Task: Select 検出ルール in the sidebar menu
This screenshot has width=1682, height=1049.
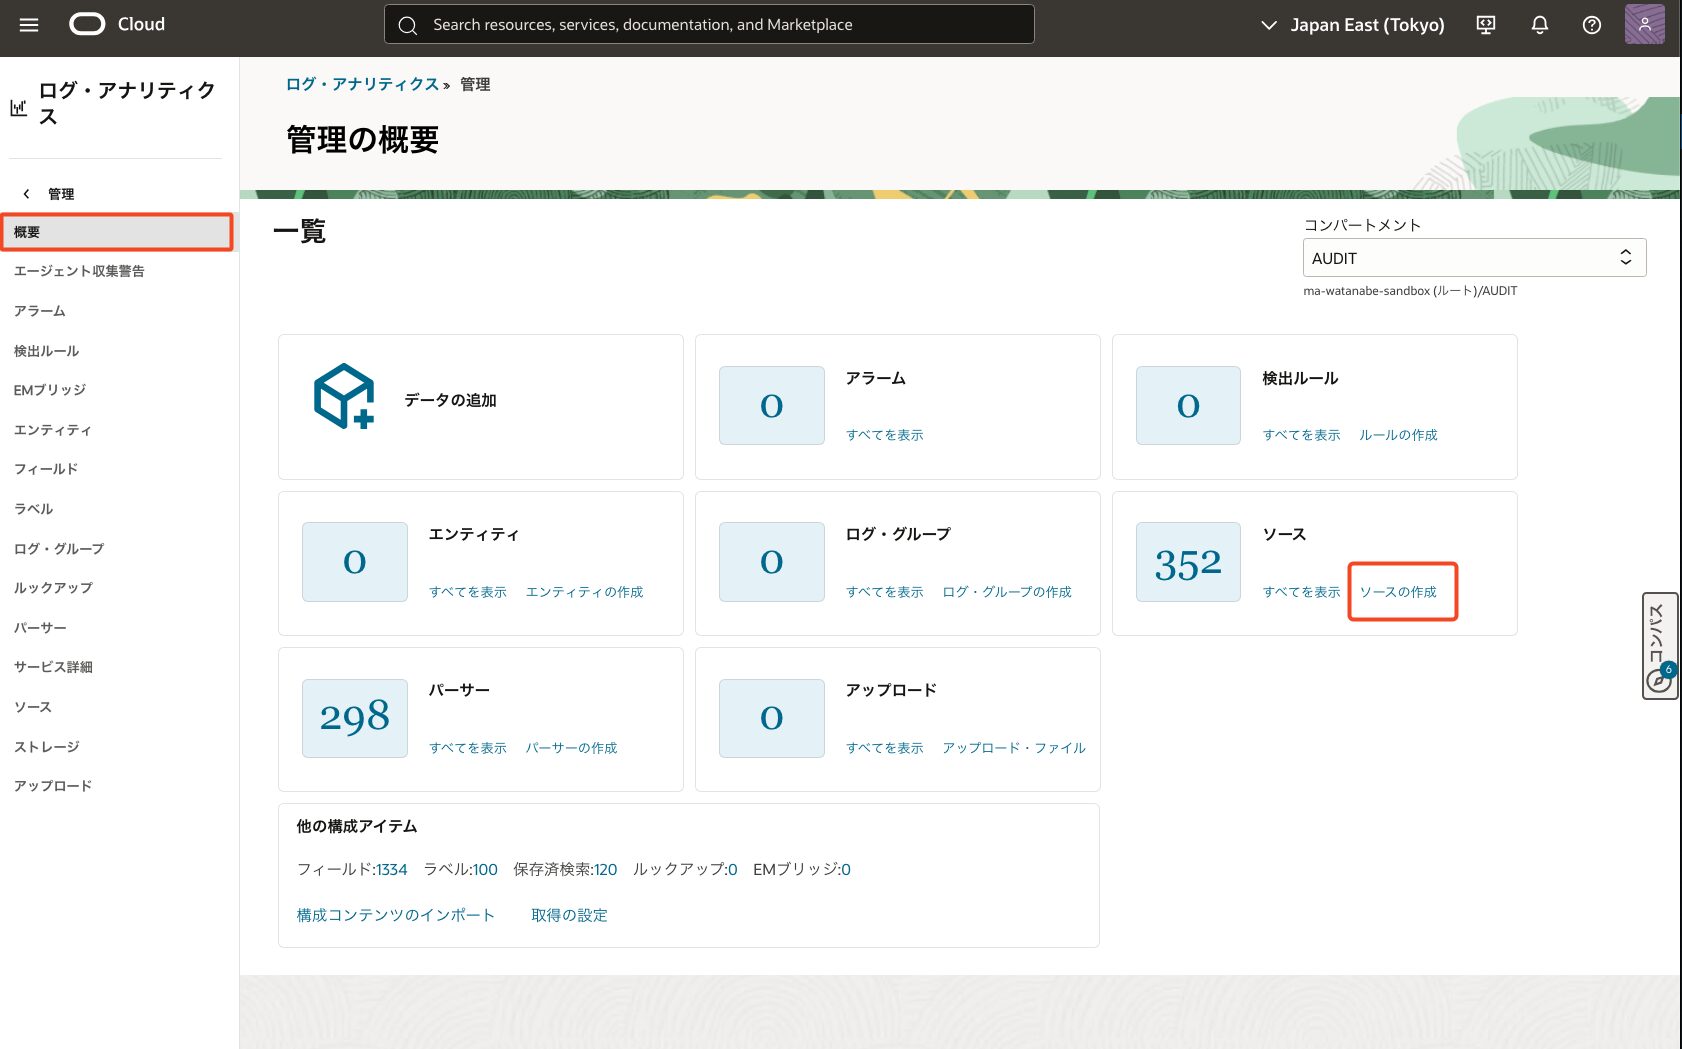Action: point(46,351)
